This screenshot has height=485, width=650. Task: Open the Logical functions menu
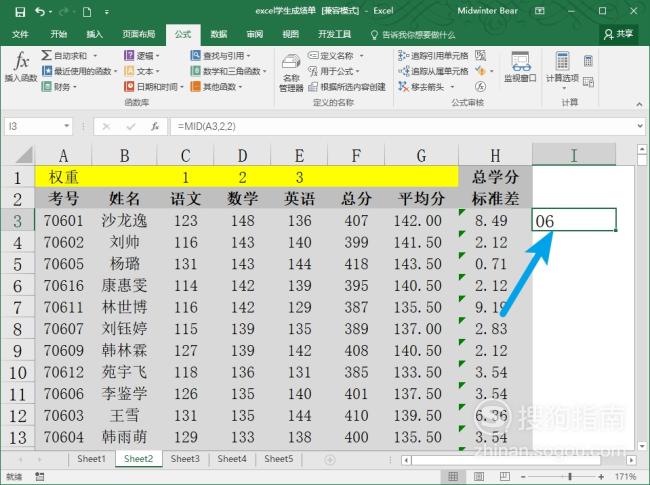pos(142,56)
